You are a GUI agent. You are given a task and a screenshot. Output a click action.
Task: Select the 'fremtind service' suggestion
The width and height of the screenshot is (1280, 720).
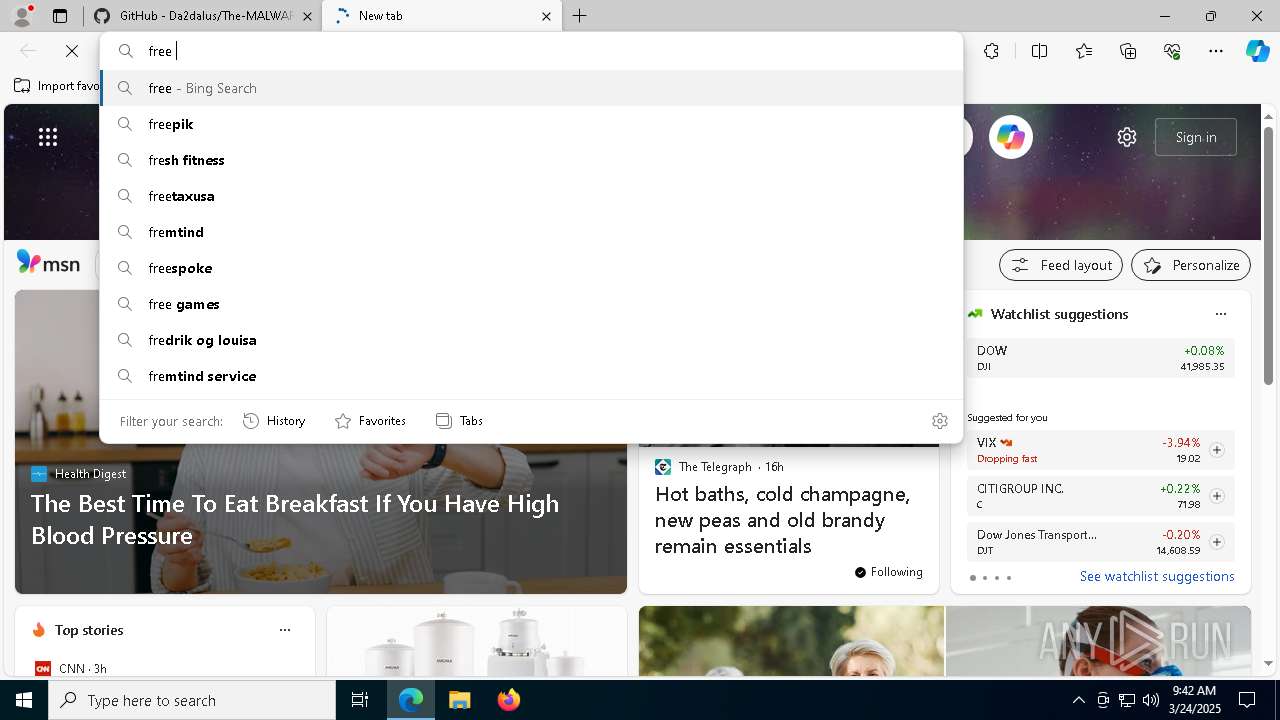[531, 376]
